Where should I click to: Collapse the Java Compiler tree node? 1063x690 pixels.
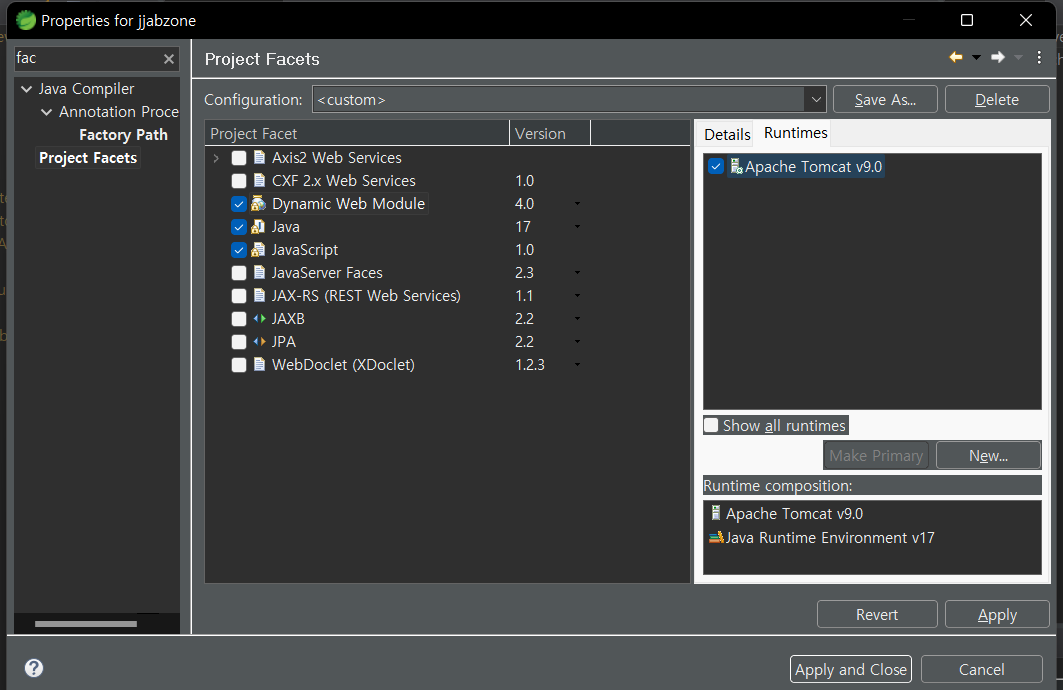coord(26,89)
